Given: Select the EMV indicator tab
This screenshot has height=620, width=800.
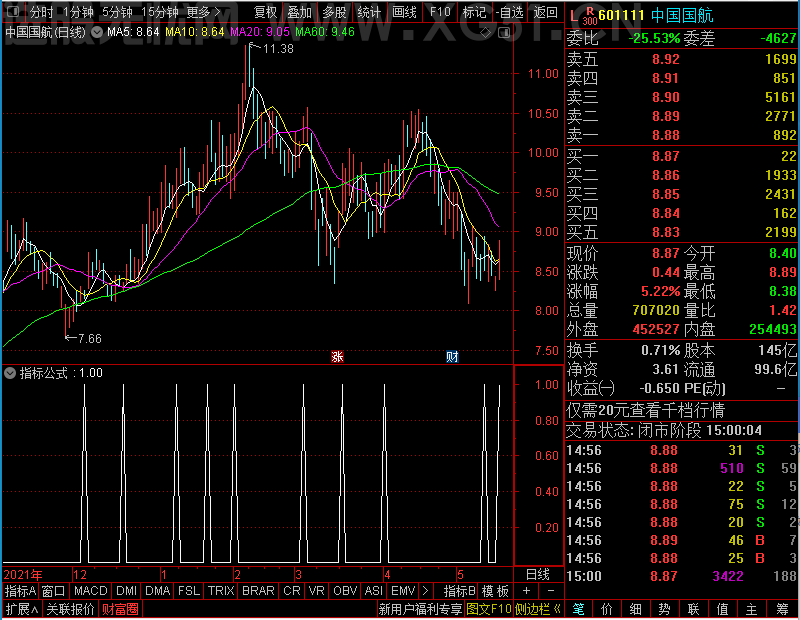Looking at the screenshot, I should pos(403,591).
